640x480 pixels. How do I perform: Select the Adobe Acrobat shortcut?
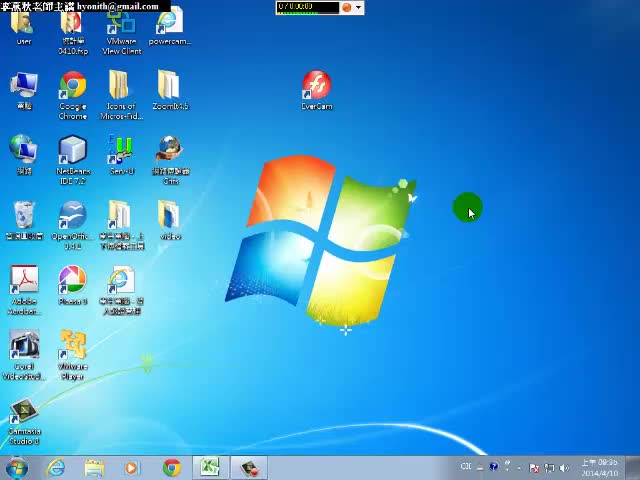(x=24, y=290)
